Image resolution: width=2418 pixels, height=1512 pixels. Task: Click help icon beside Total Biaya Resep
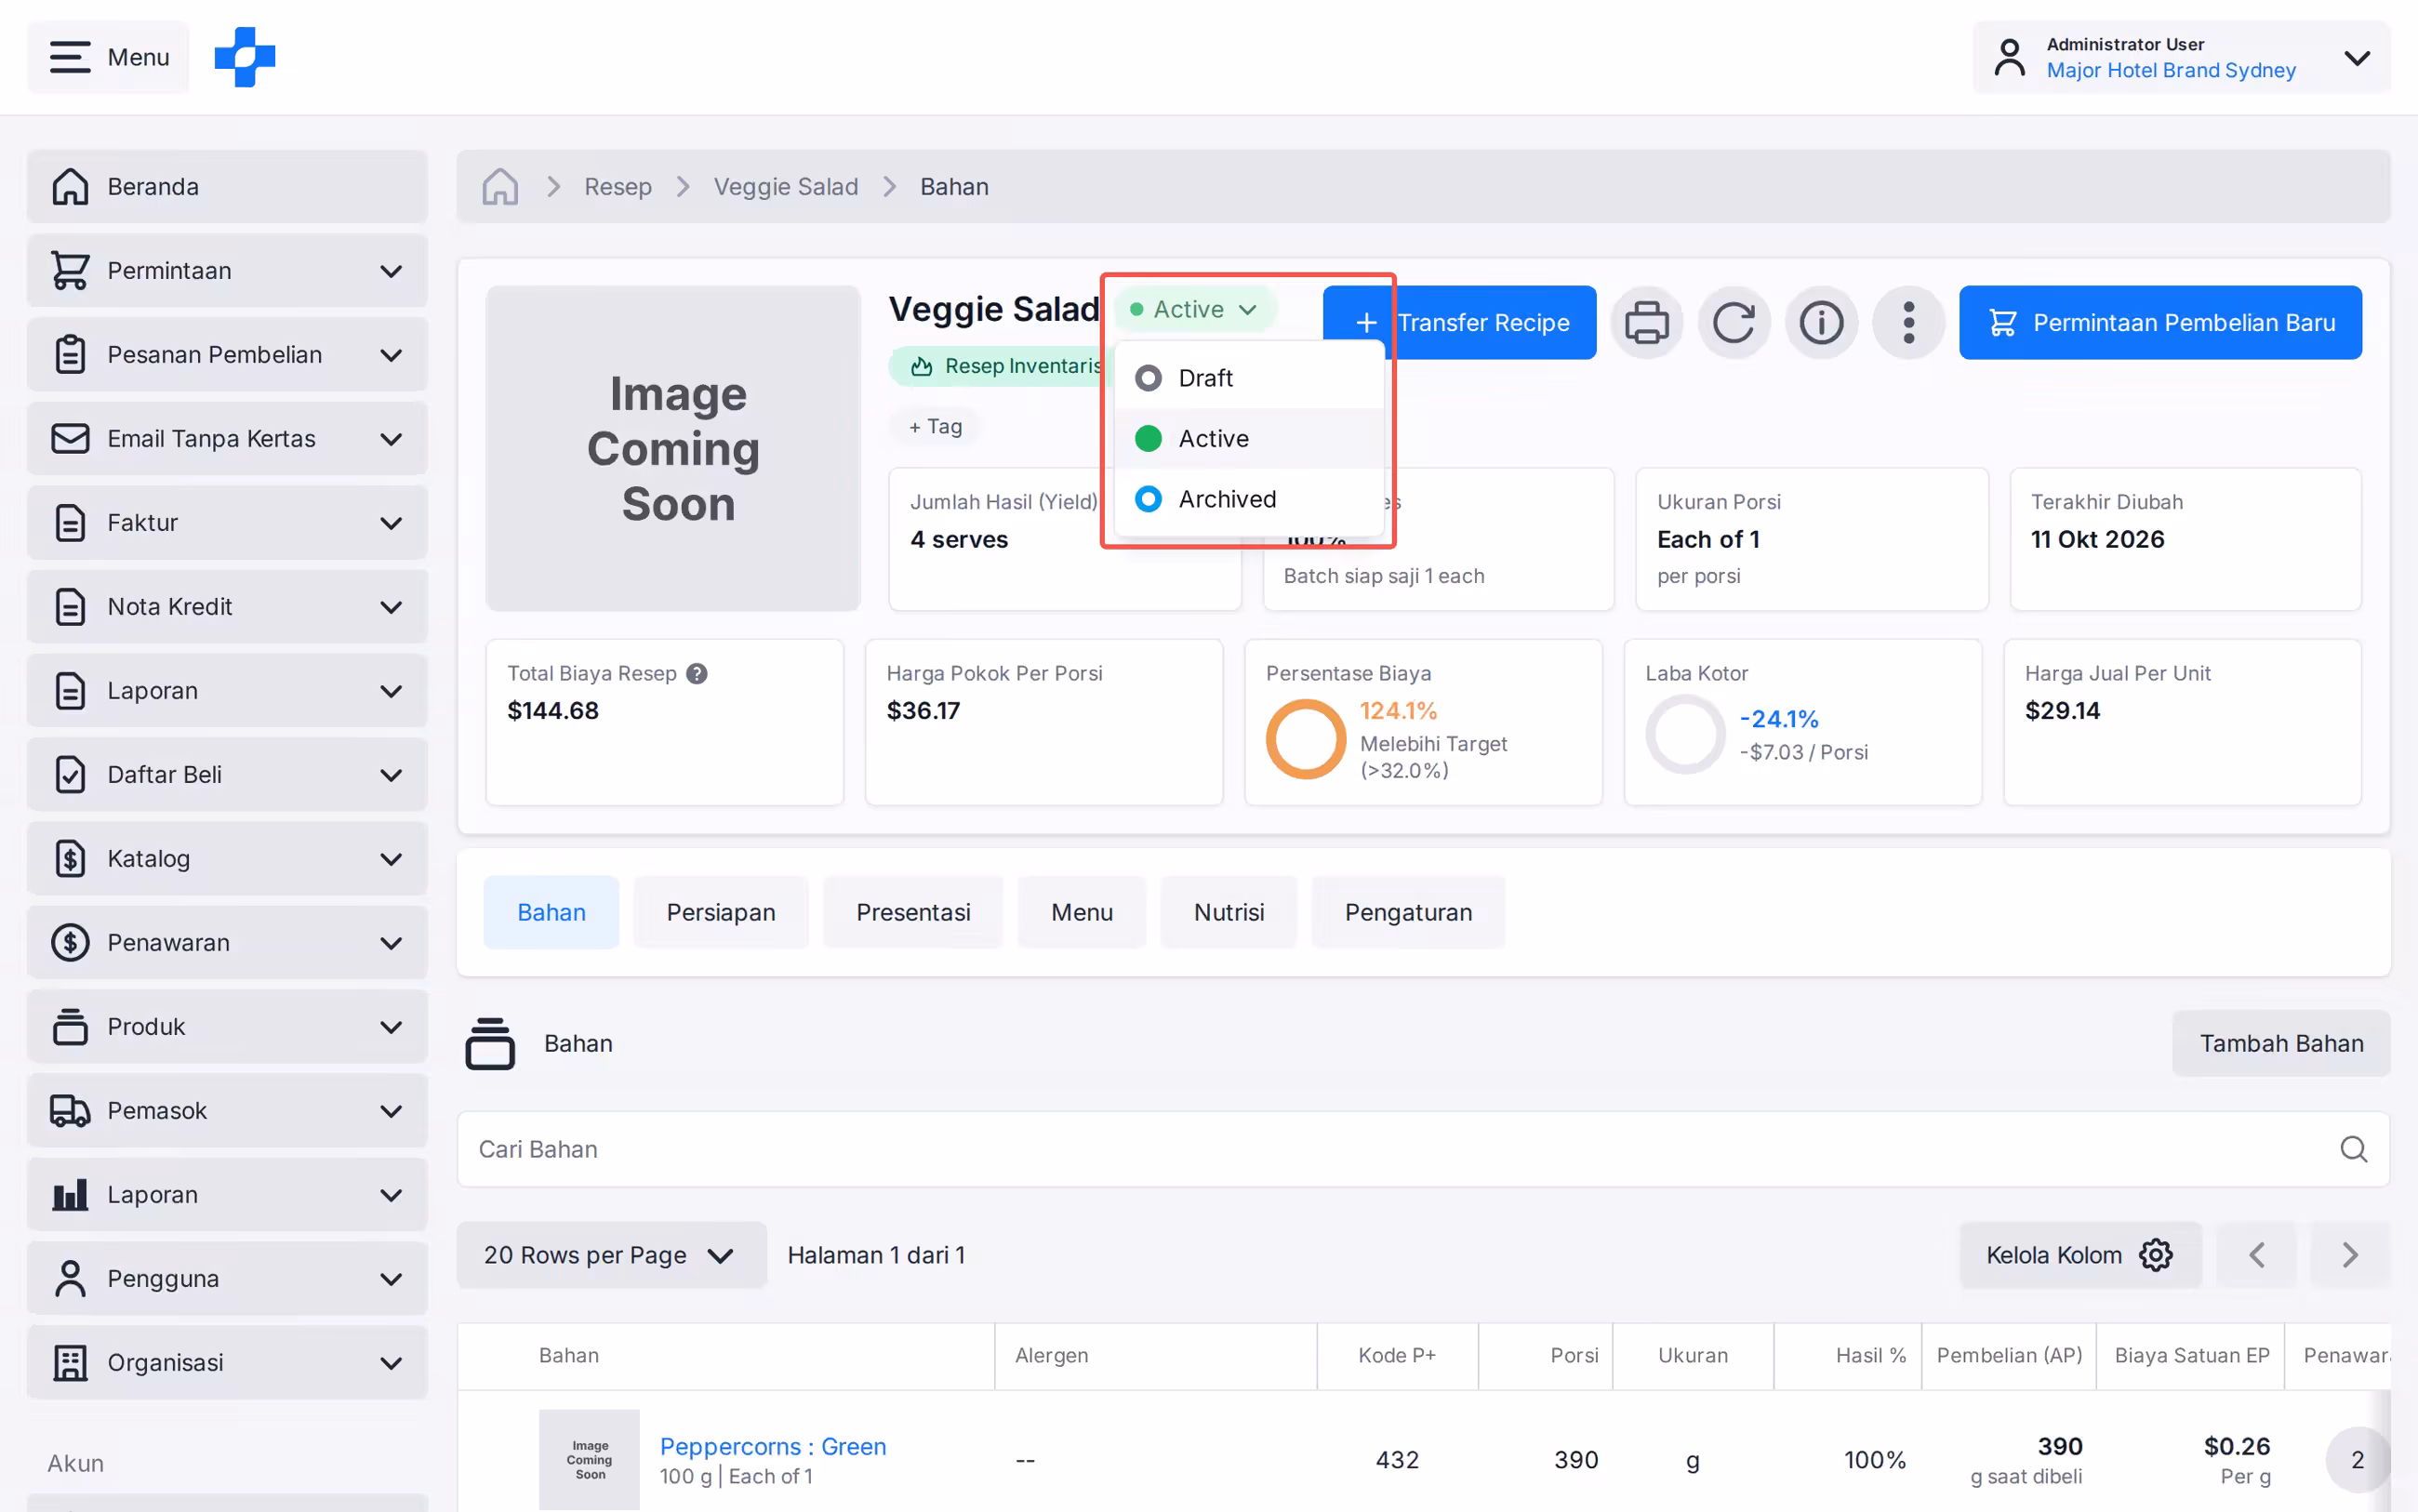tap(697, 674)
